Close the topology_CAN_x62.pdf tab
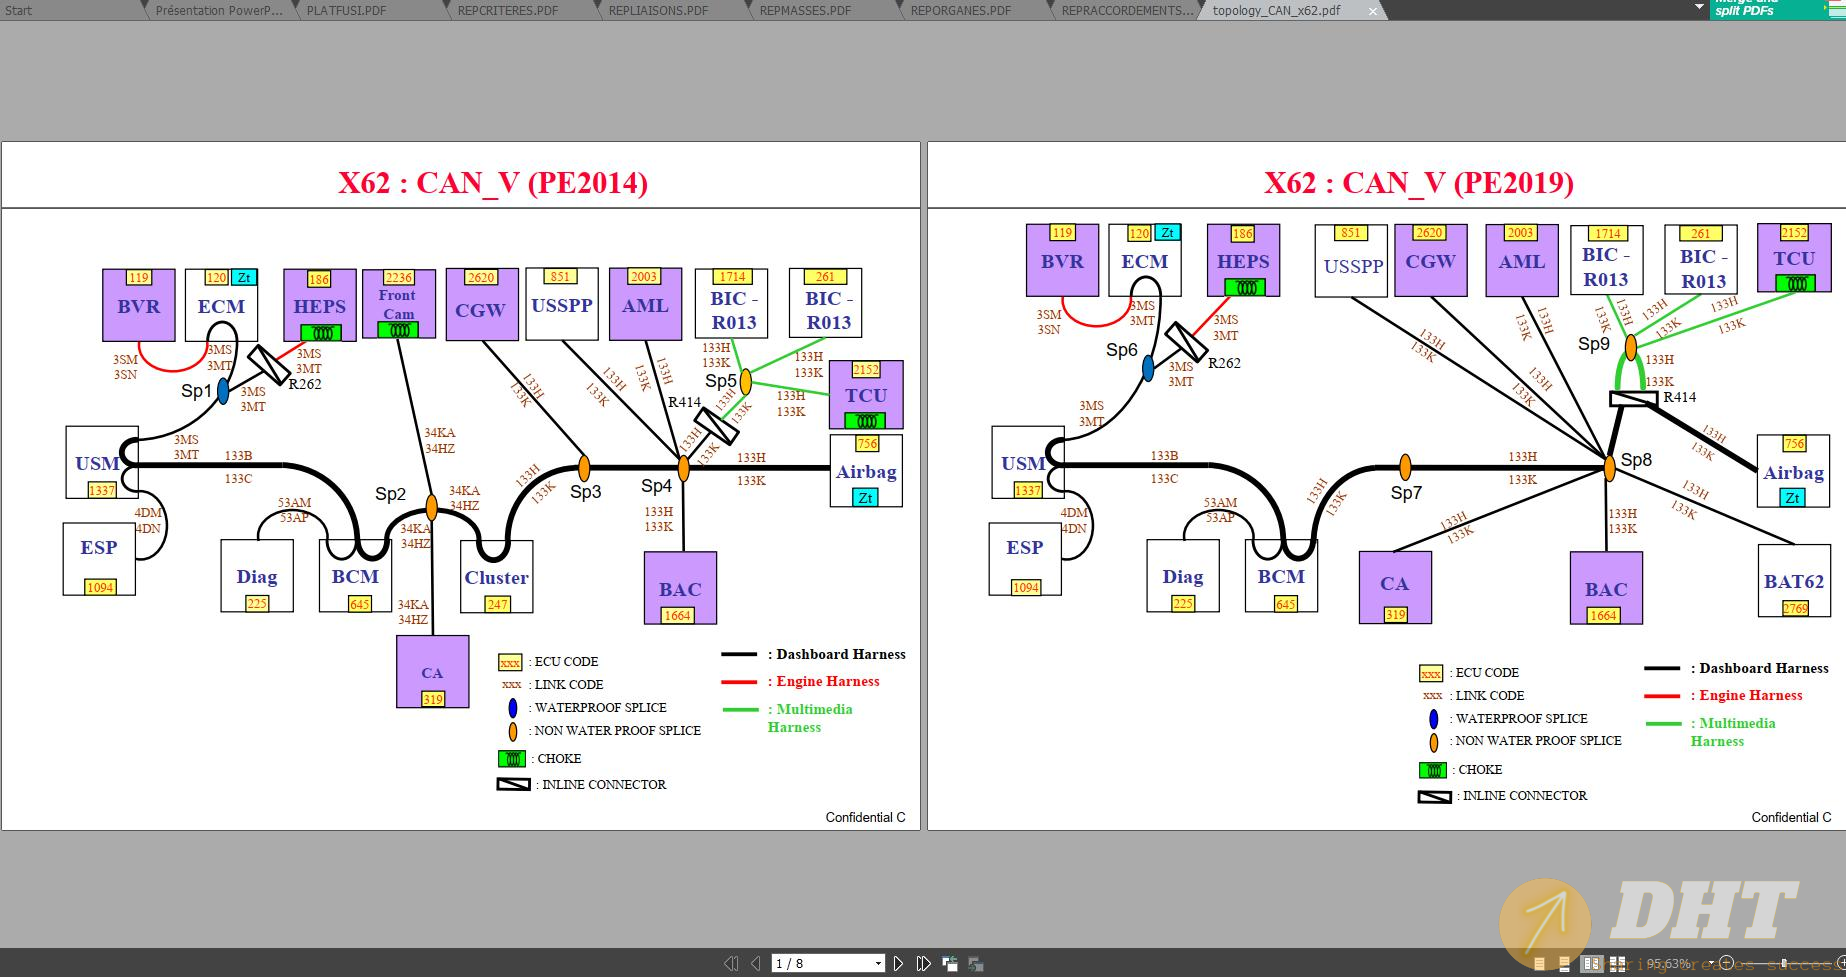 point(1373,11)
